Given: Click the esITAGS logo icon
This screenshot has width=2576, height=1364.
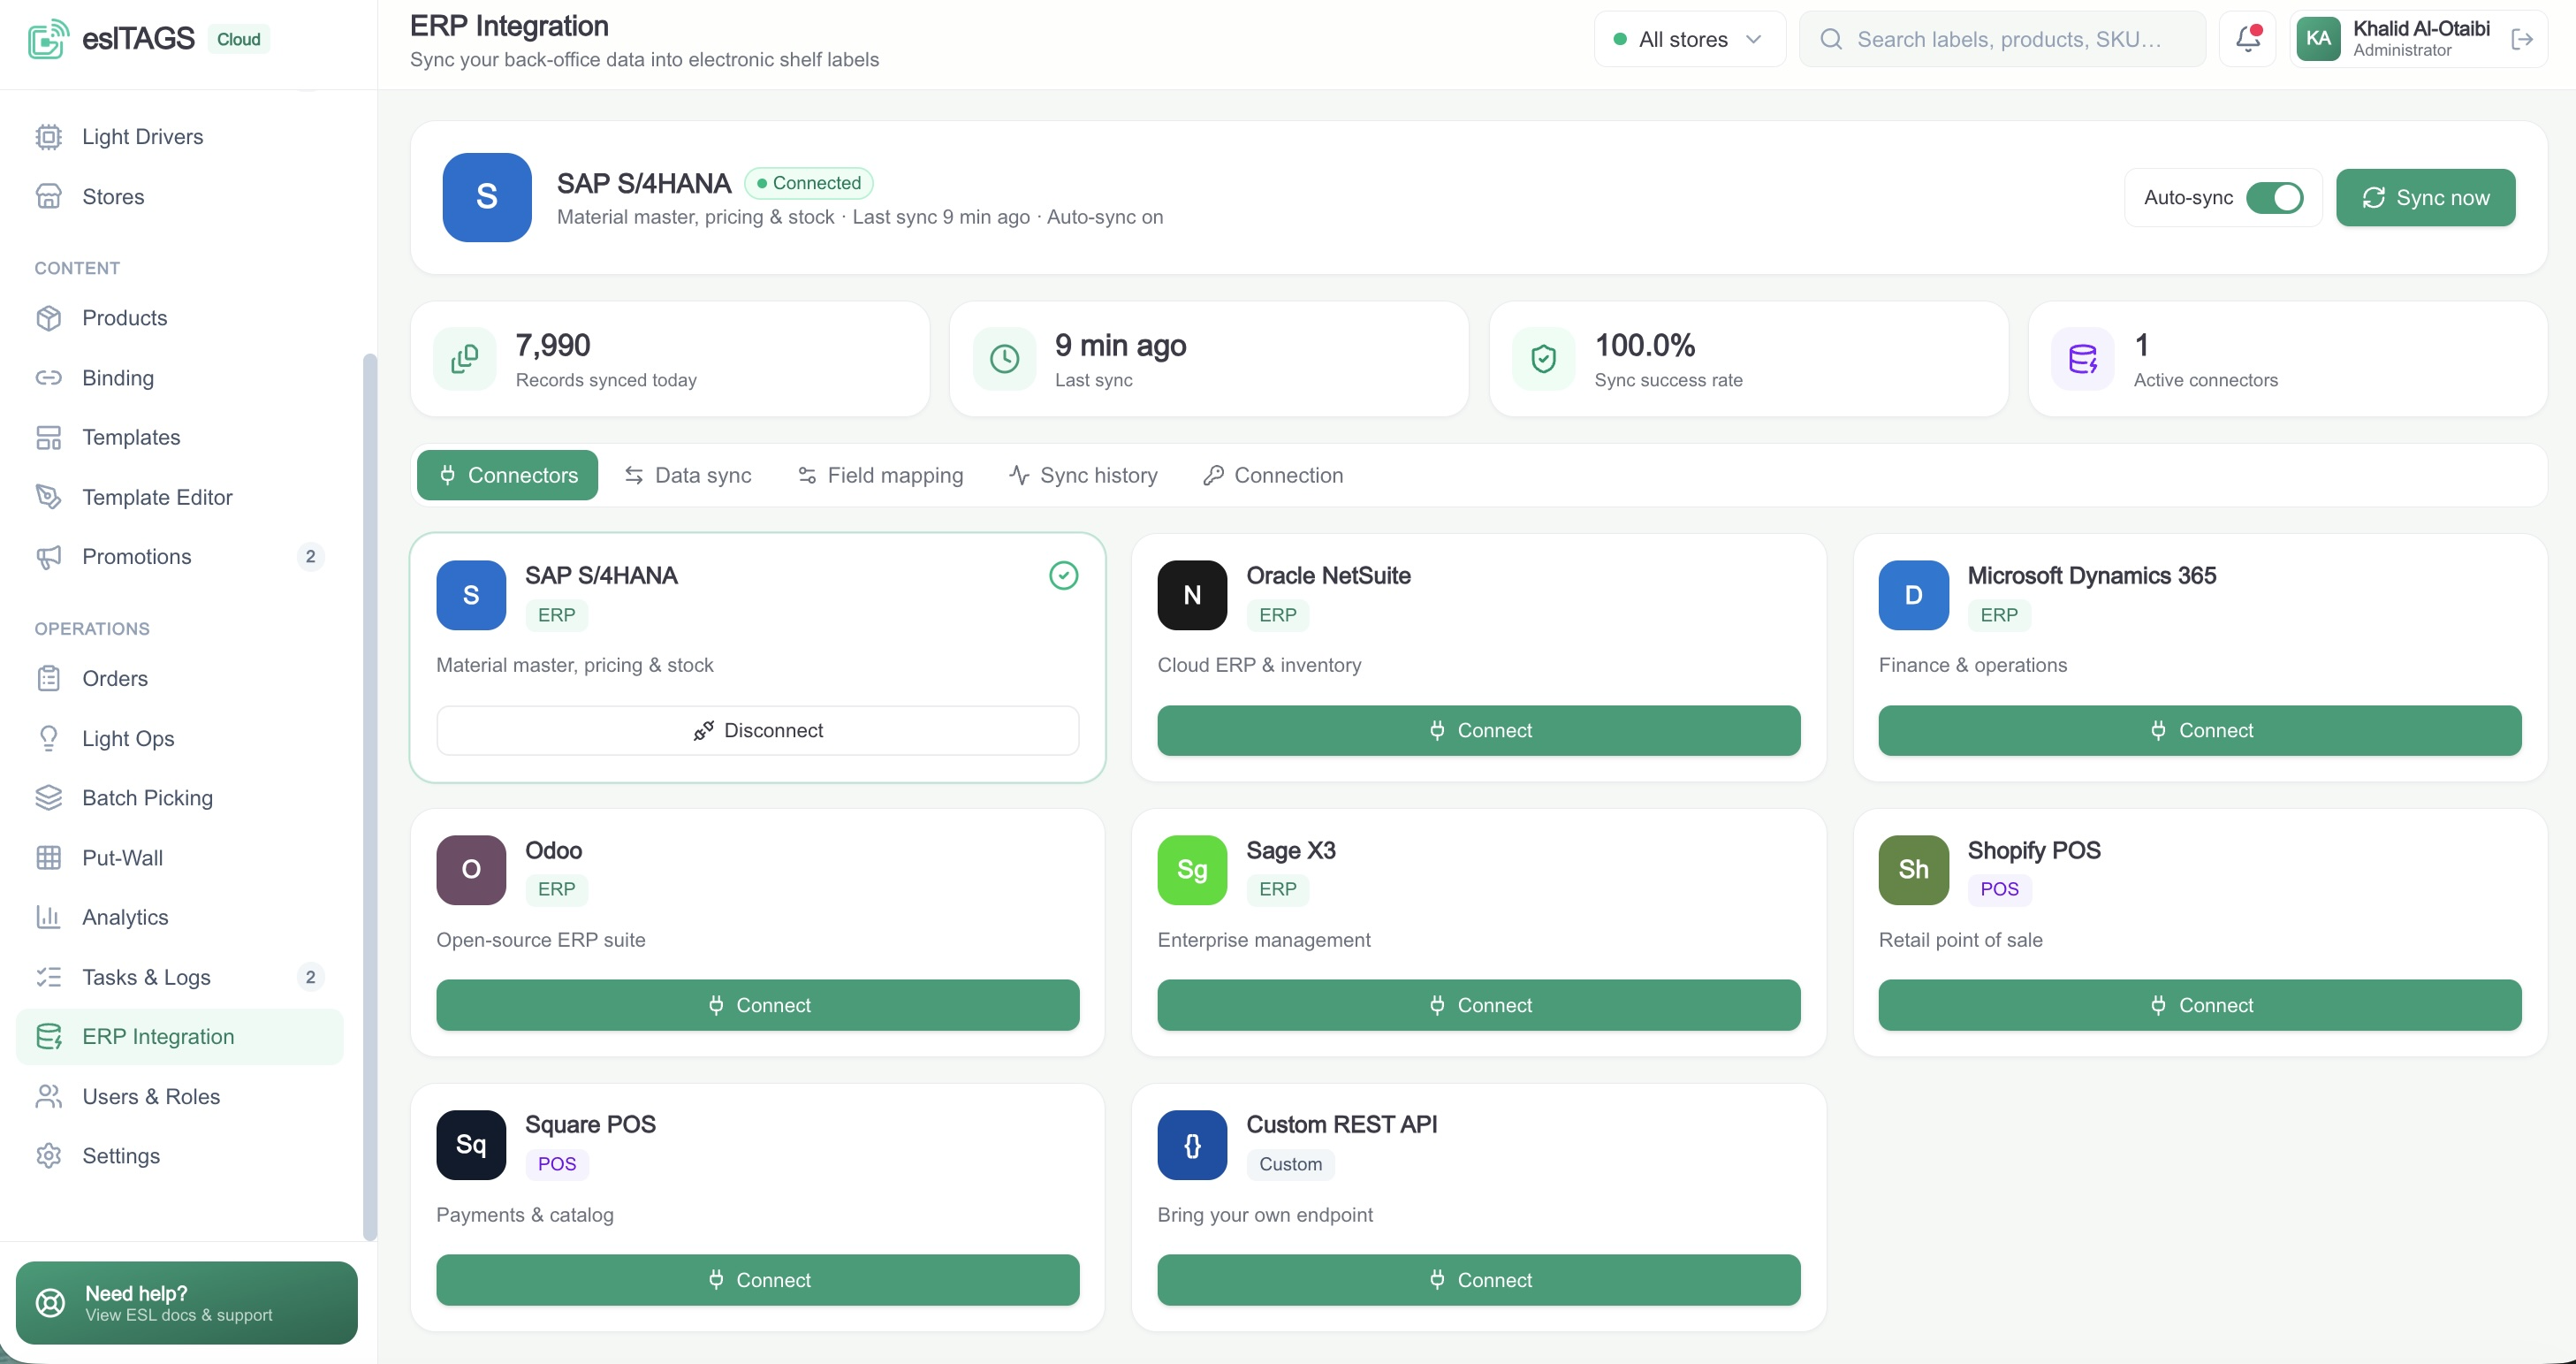Looking at the screenshot, I should 48,39.
